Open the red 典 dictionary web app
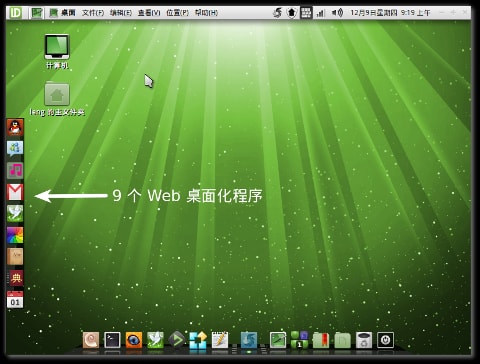 coord(15,278)
